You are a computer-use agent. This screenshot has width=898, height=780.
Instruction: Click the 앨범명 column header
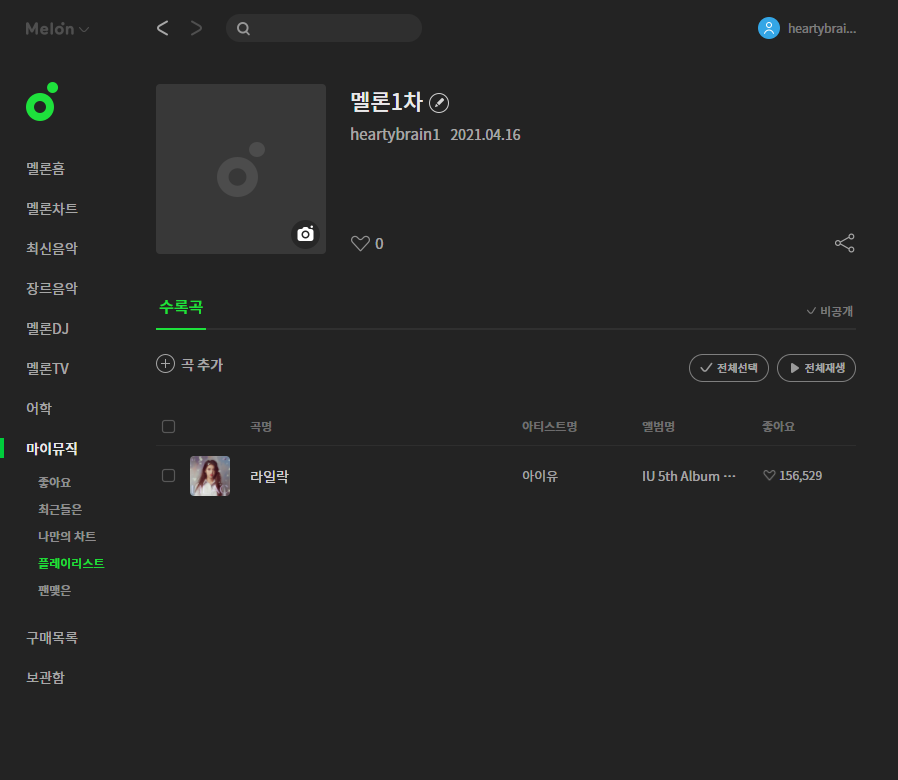click(x=659, y=427)
